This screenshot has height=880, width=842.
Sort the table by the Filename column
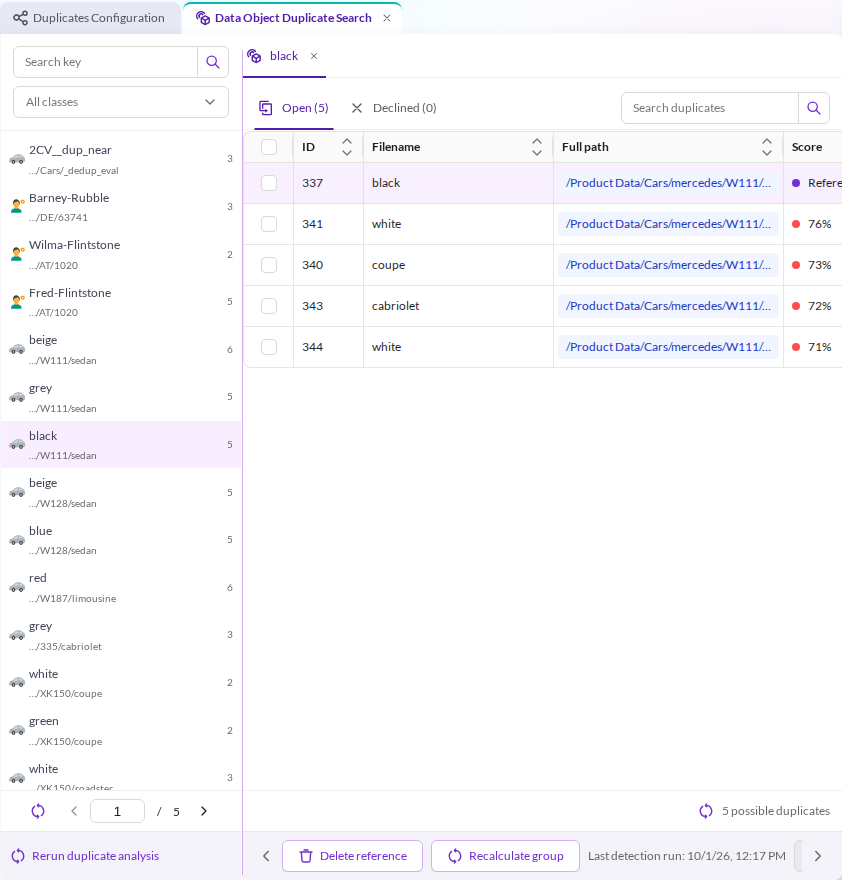coord(537,147)
